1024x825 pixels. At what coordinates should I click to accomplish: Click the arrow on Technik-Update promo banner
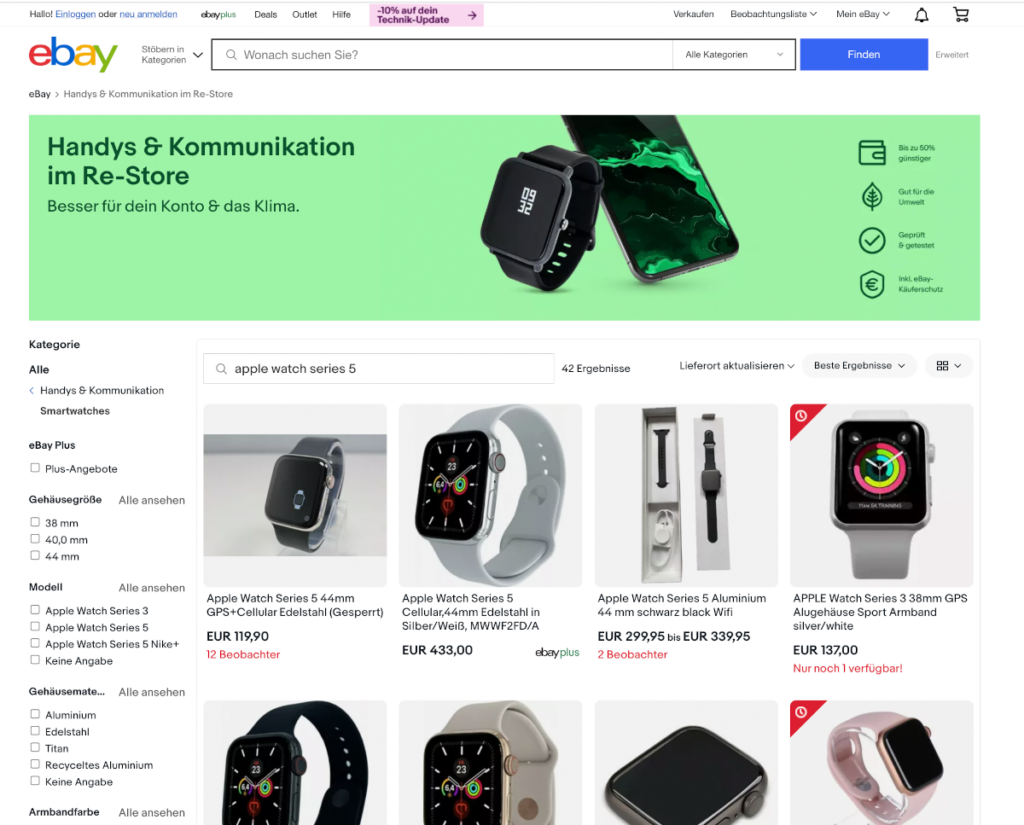point(472,15)
